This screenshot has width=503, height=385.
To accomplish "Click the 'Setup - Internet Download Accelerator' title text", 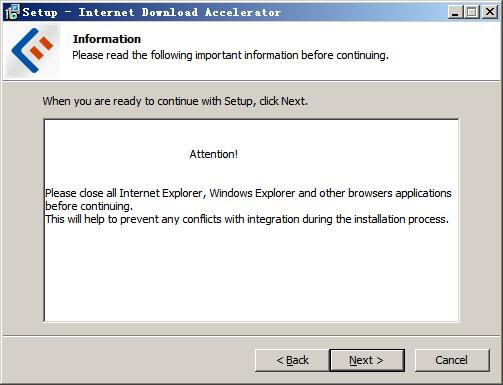I will [x=152, y=12].
